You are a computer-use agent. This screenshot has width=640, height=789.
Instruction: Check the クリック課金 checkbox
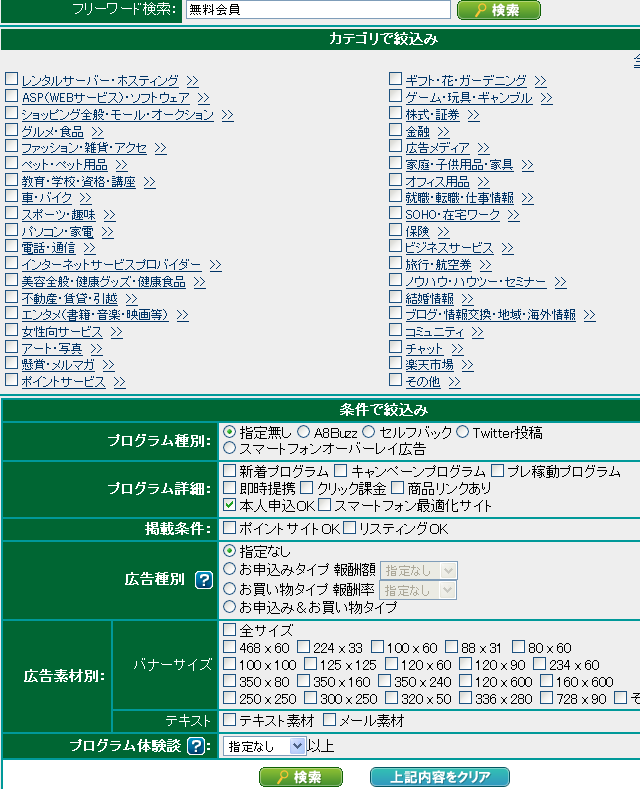click(x=306, y=488)
